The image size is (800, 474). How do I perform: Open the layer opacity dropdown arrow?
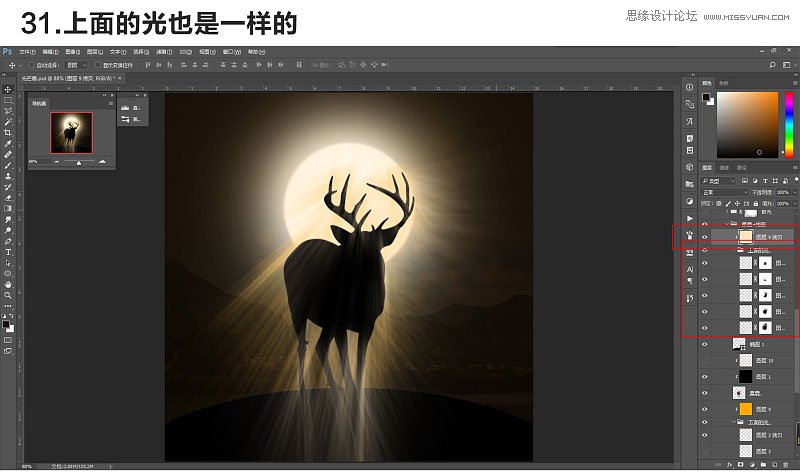pyautogui.click(x=795, y=192)
